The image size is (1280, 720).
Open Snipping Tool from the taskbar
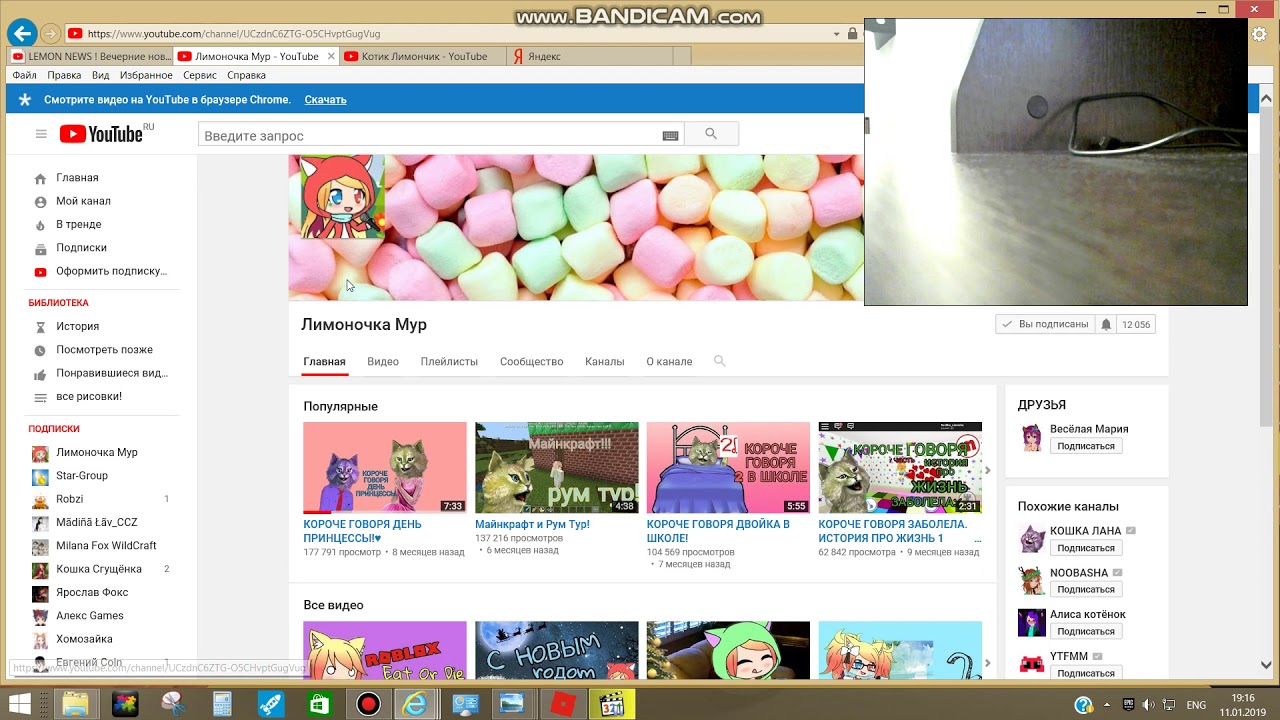coord(173,705)
